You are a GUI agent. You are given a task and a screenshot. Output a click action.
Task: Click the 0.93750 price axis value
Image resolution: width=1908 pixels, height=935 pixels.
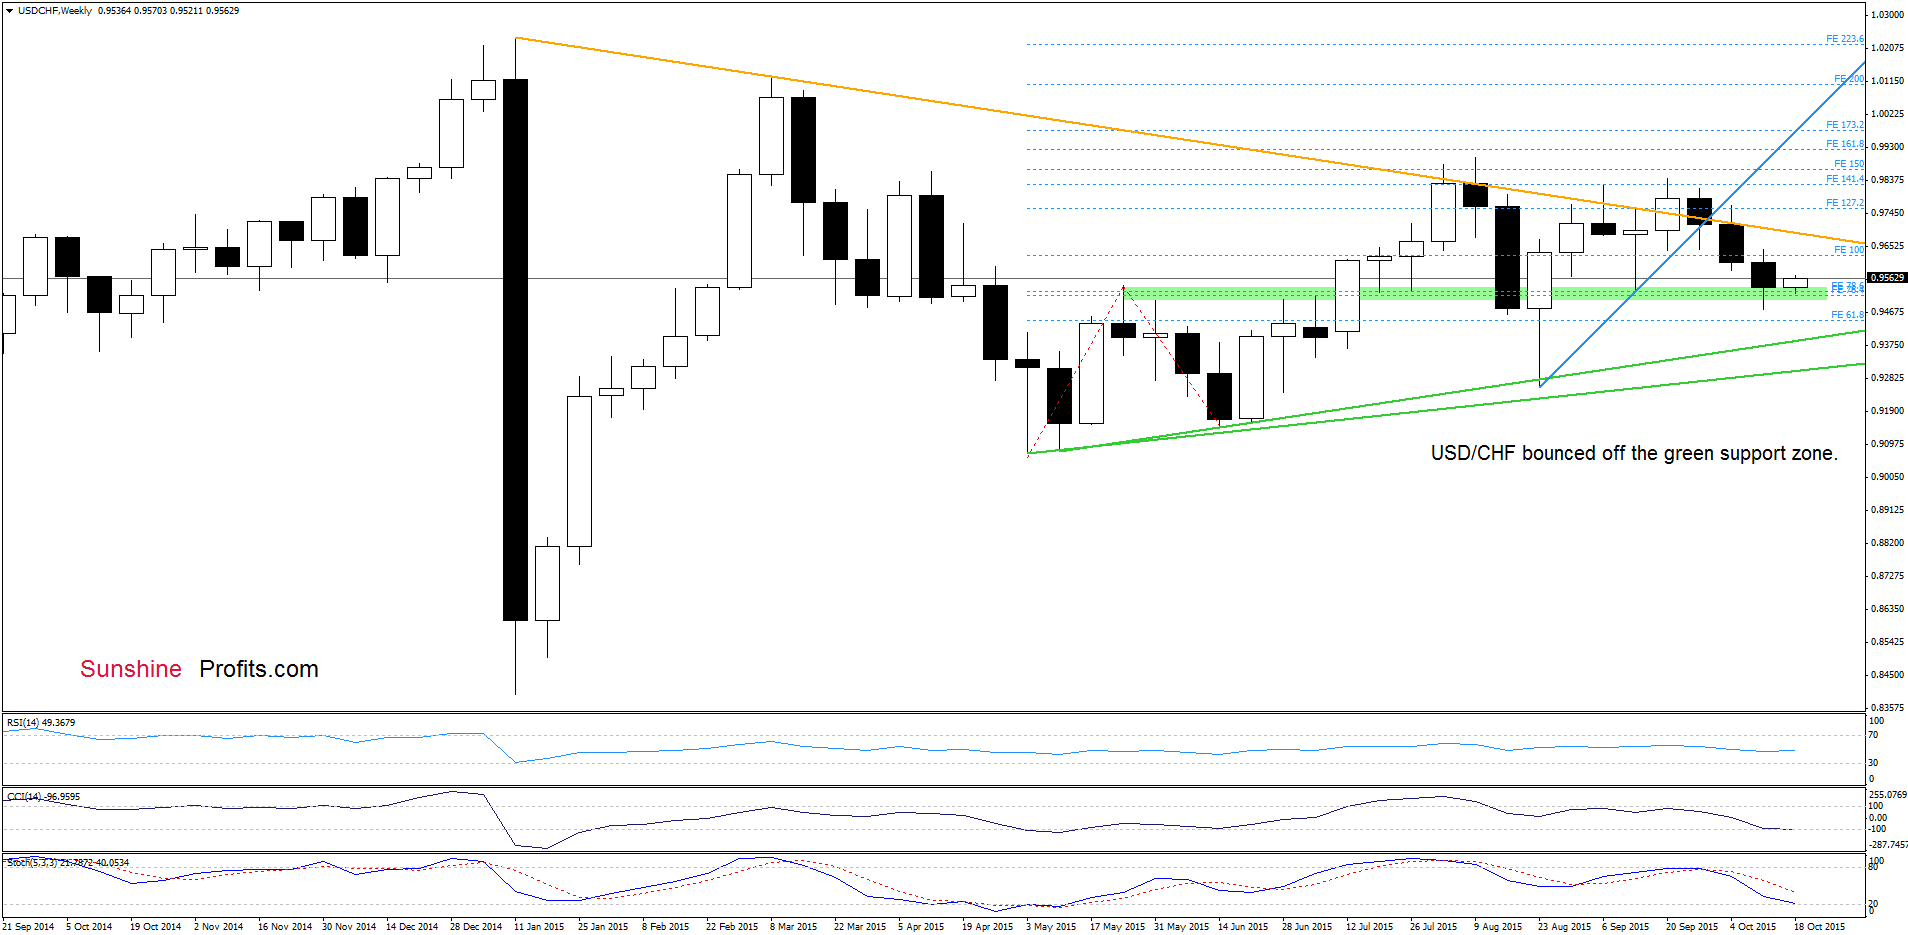pyautogui.click(x=1887, y=345)
